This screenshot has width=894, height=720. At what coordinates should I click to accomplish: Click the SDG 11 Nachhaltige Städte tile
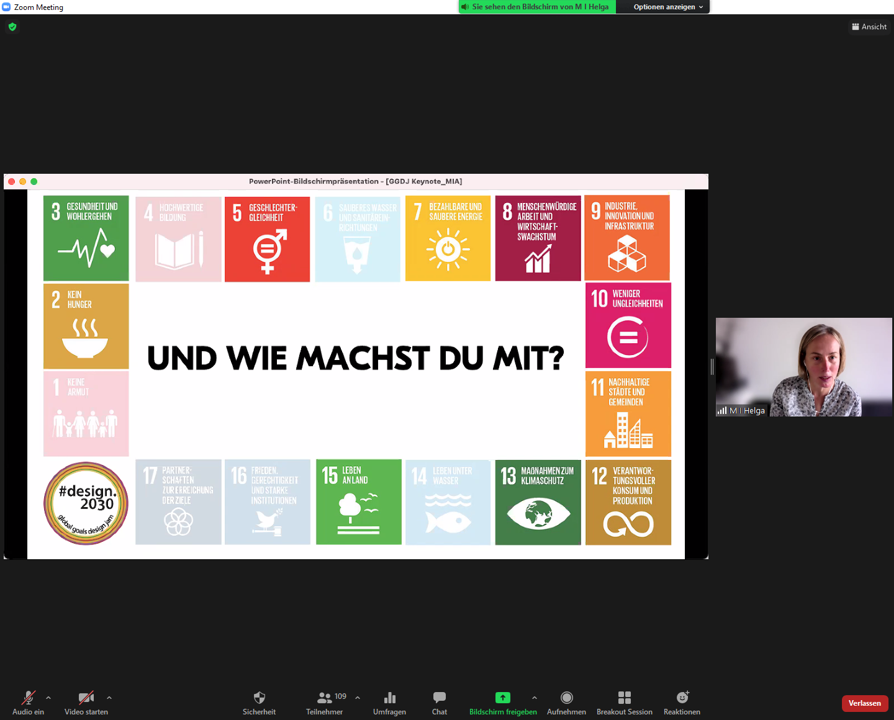[x=628, y=414]
